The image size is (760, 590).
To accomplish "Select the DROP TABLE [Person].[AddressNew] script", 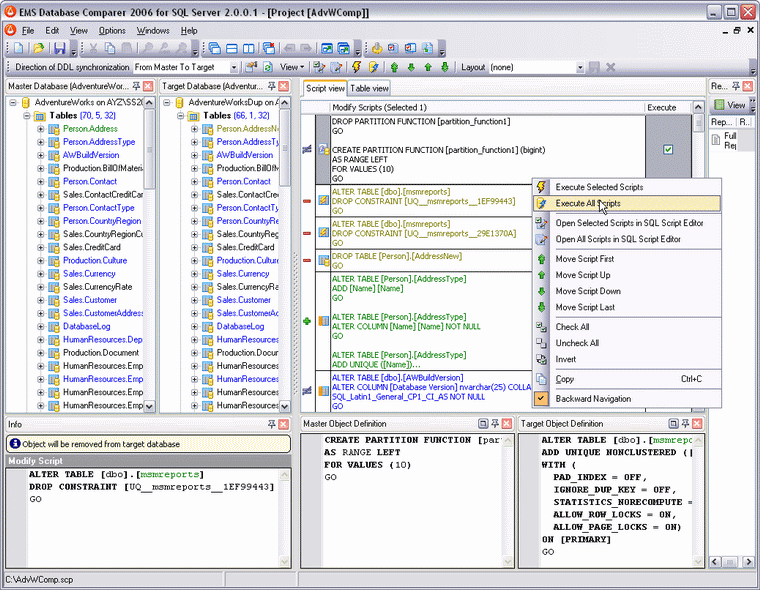I will pyautogui.click(x=431, y=261).
